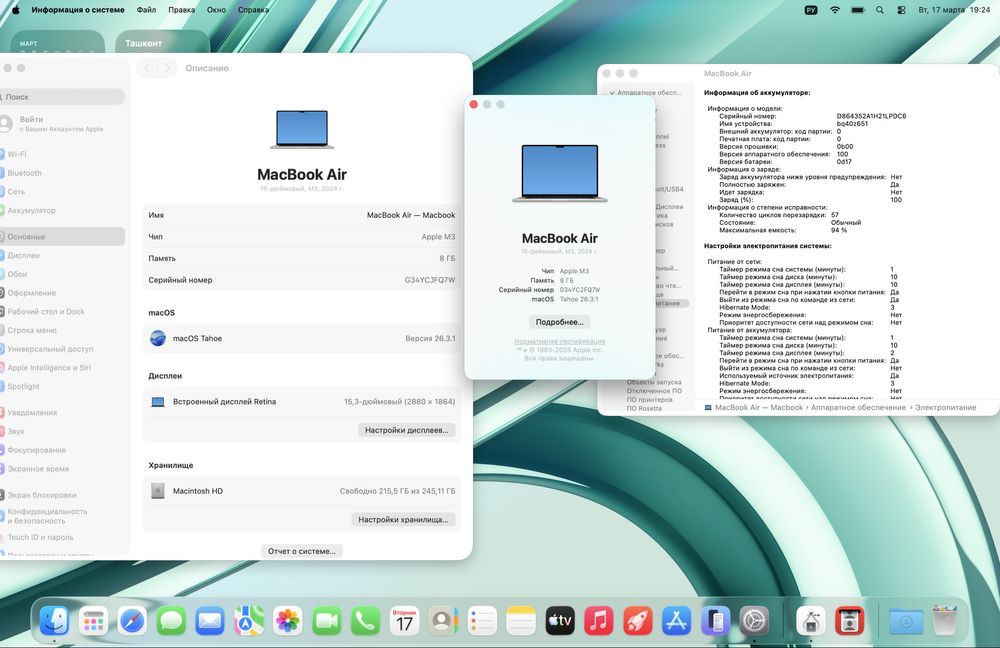Open the Окно menu

coord(216,10)
